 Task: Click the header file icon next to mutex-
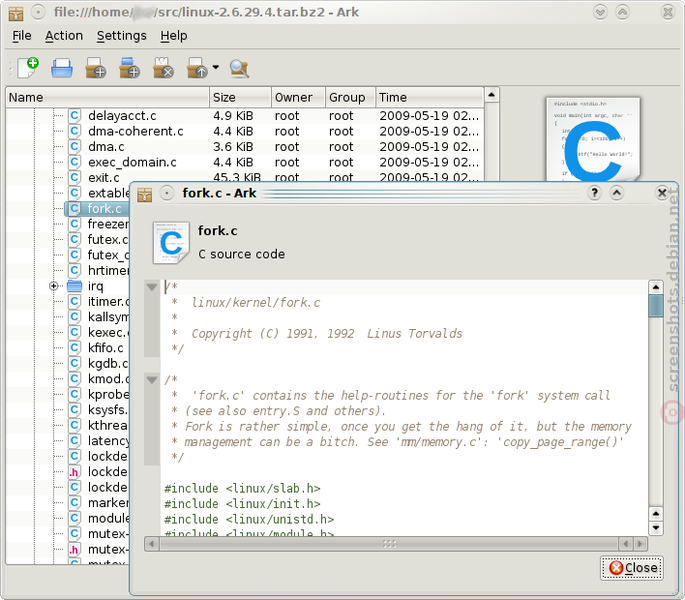75,549
